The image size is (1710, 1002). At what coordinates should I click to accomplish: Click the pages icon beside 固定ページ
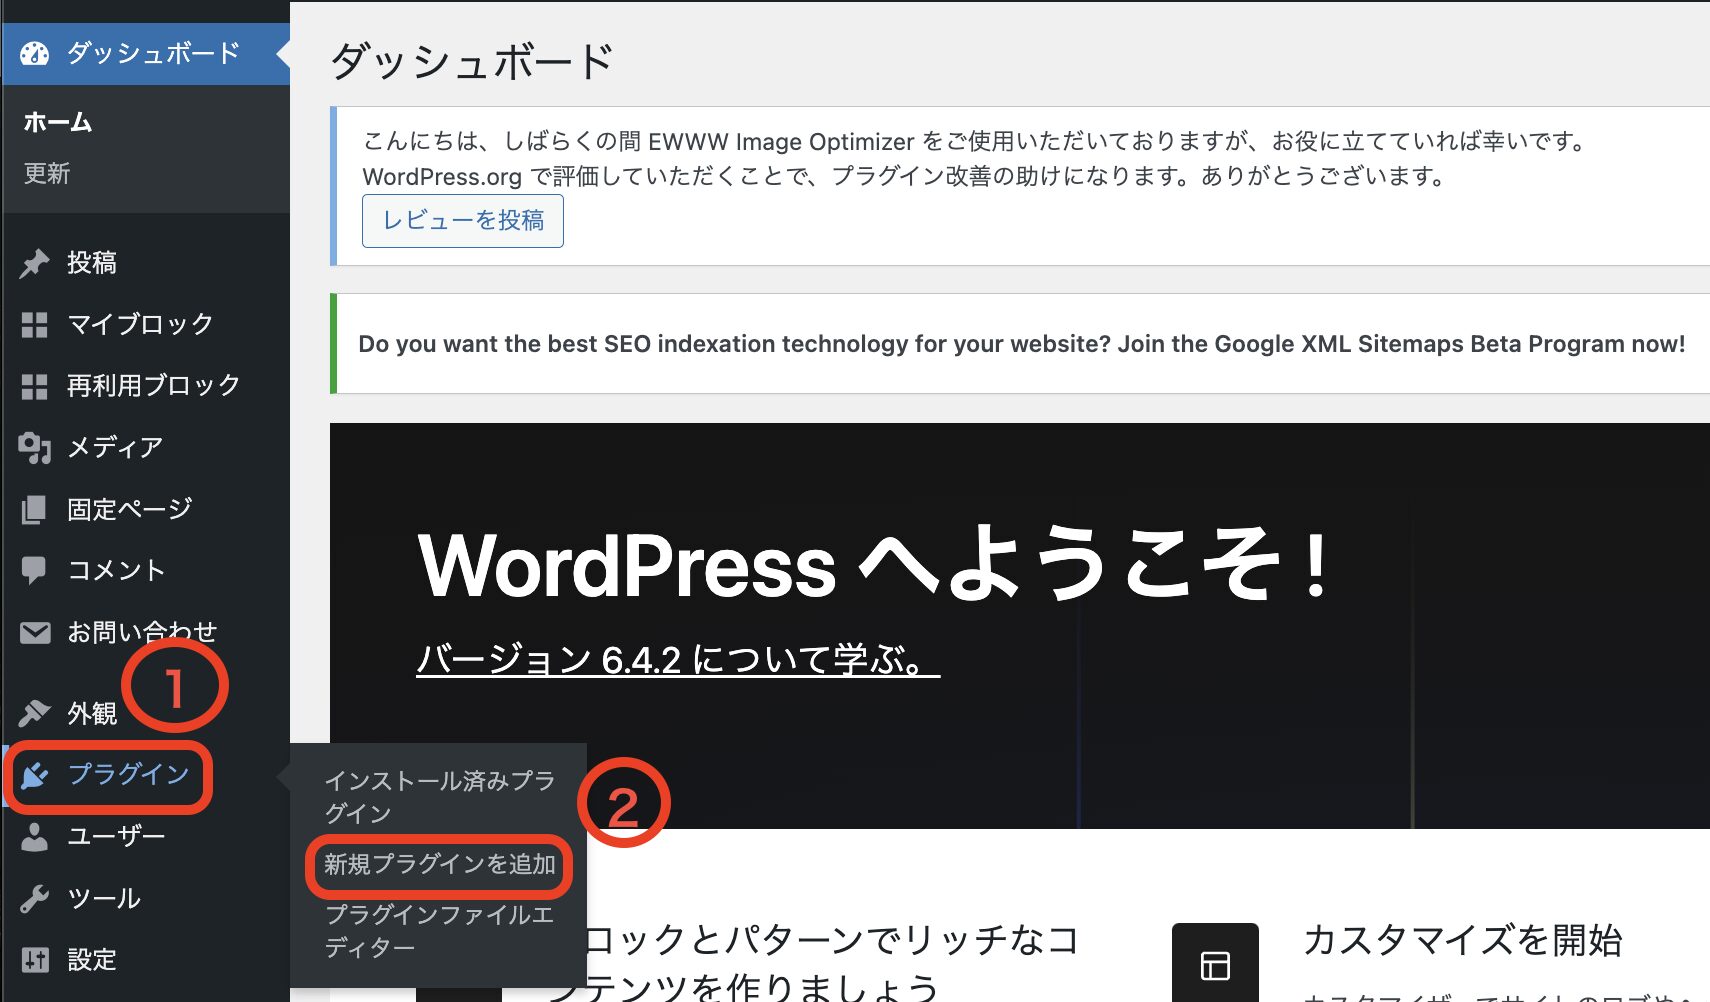35,510
